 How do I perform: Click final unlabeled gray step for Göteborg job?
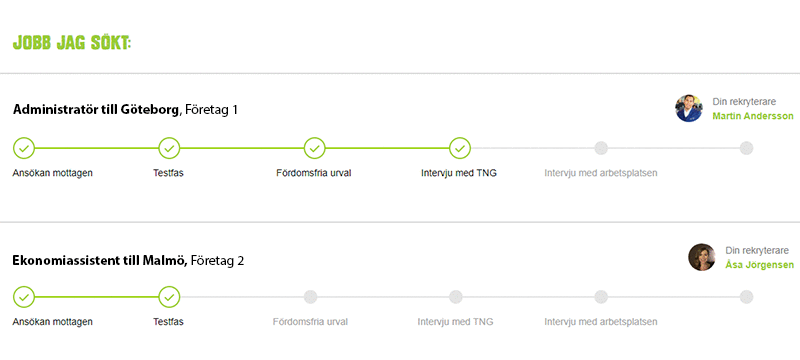[746, 148]
